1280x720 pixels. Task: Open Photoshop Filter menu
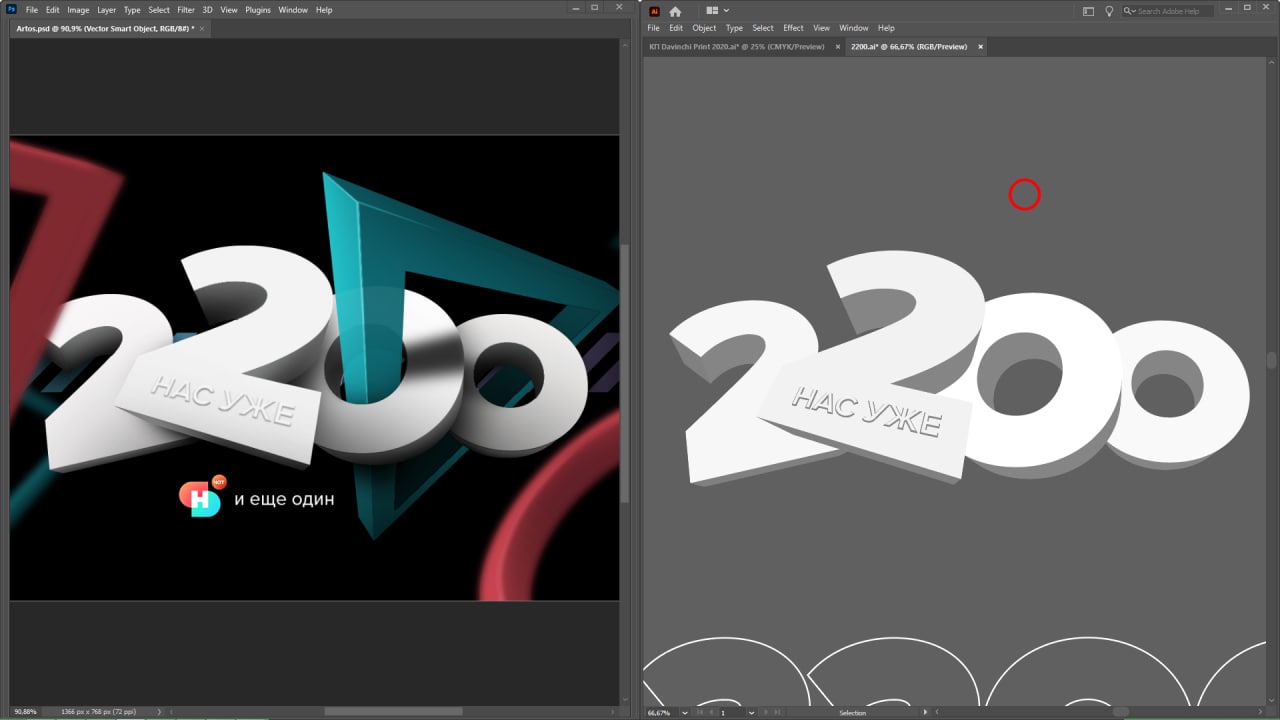[186, 10]
